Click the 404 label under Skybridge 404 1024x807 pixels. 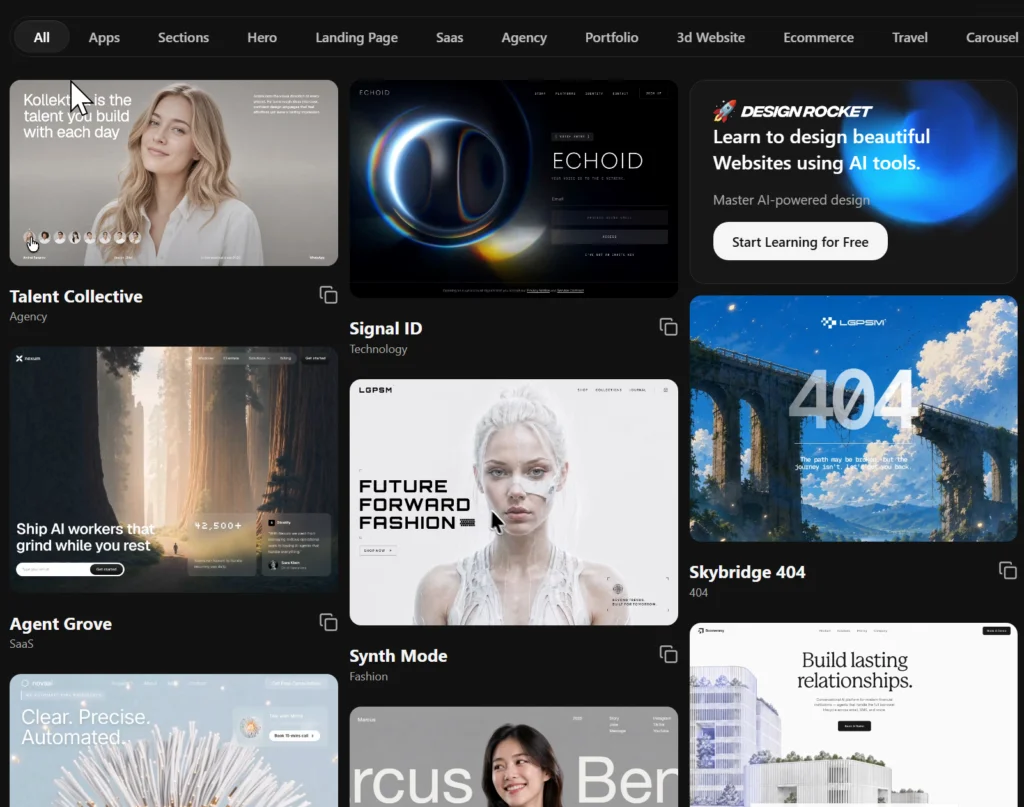pos(698,593)
